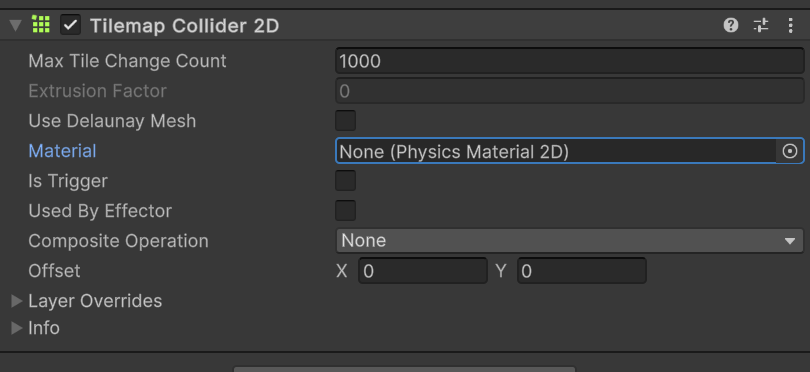Click the Is Trigger label
Viewport: 810px width, 372px height.
68,181
